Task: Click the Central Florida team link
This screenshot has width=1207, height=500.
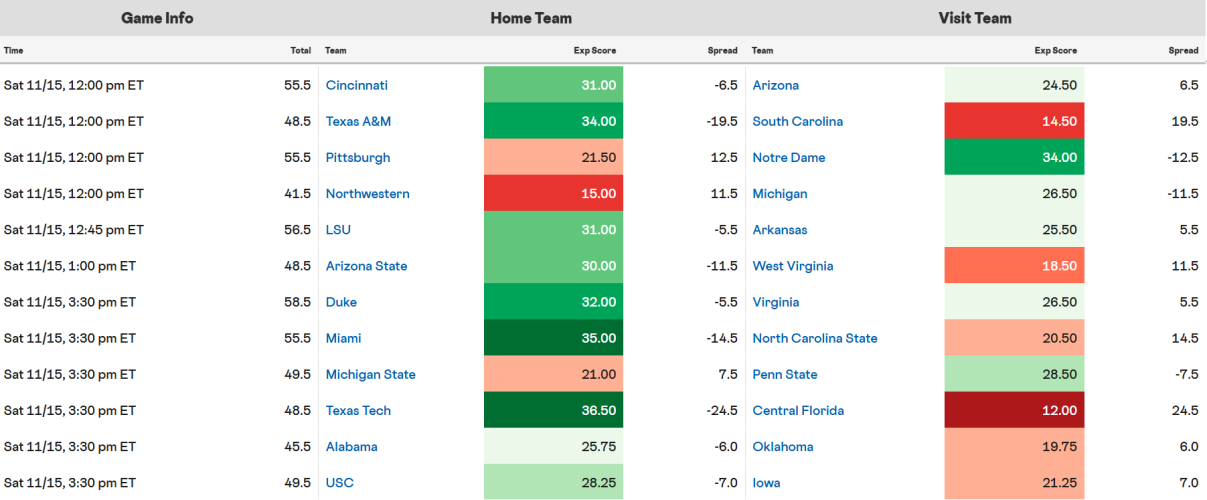Action: click(798, 411)
